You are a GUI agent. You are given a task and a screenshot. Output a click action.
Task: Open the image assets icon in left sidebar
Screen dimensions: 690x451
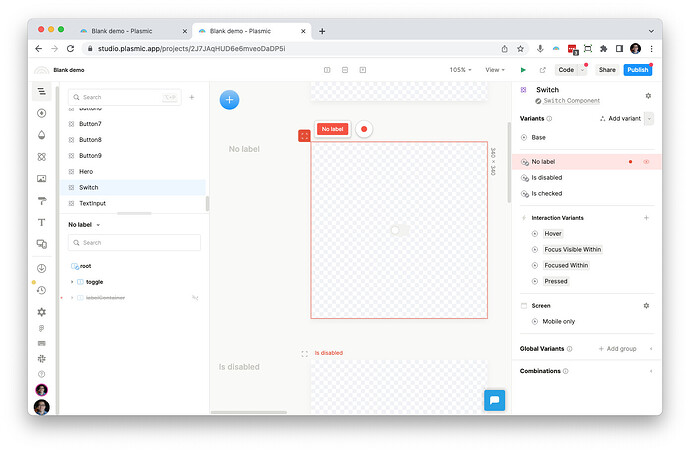[41, 179]
